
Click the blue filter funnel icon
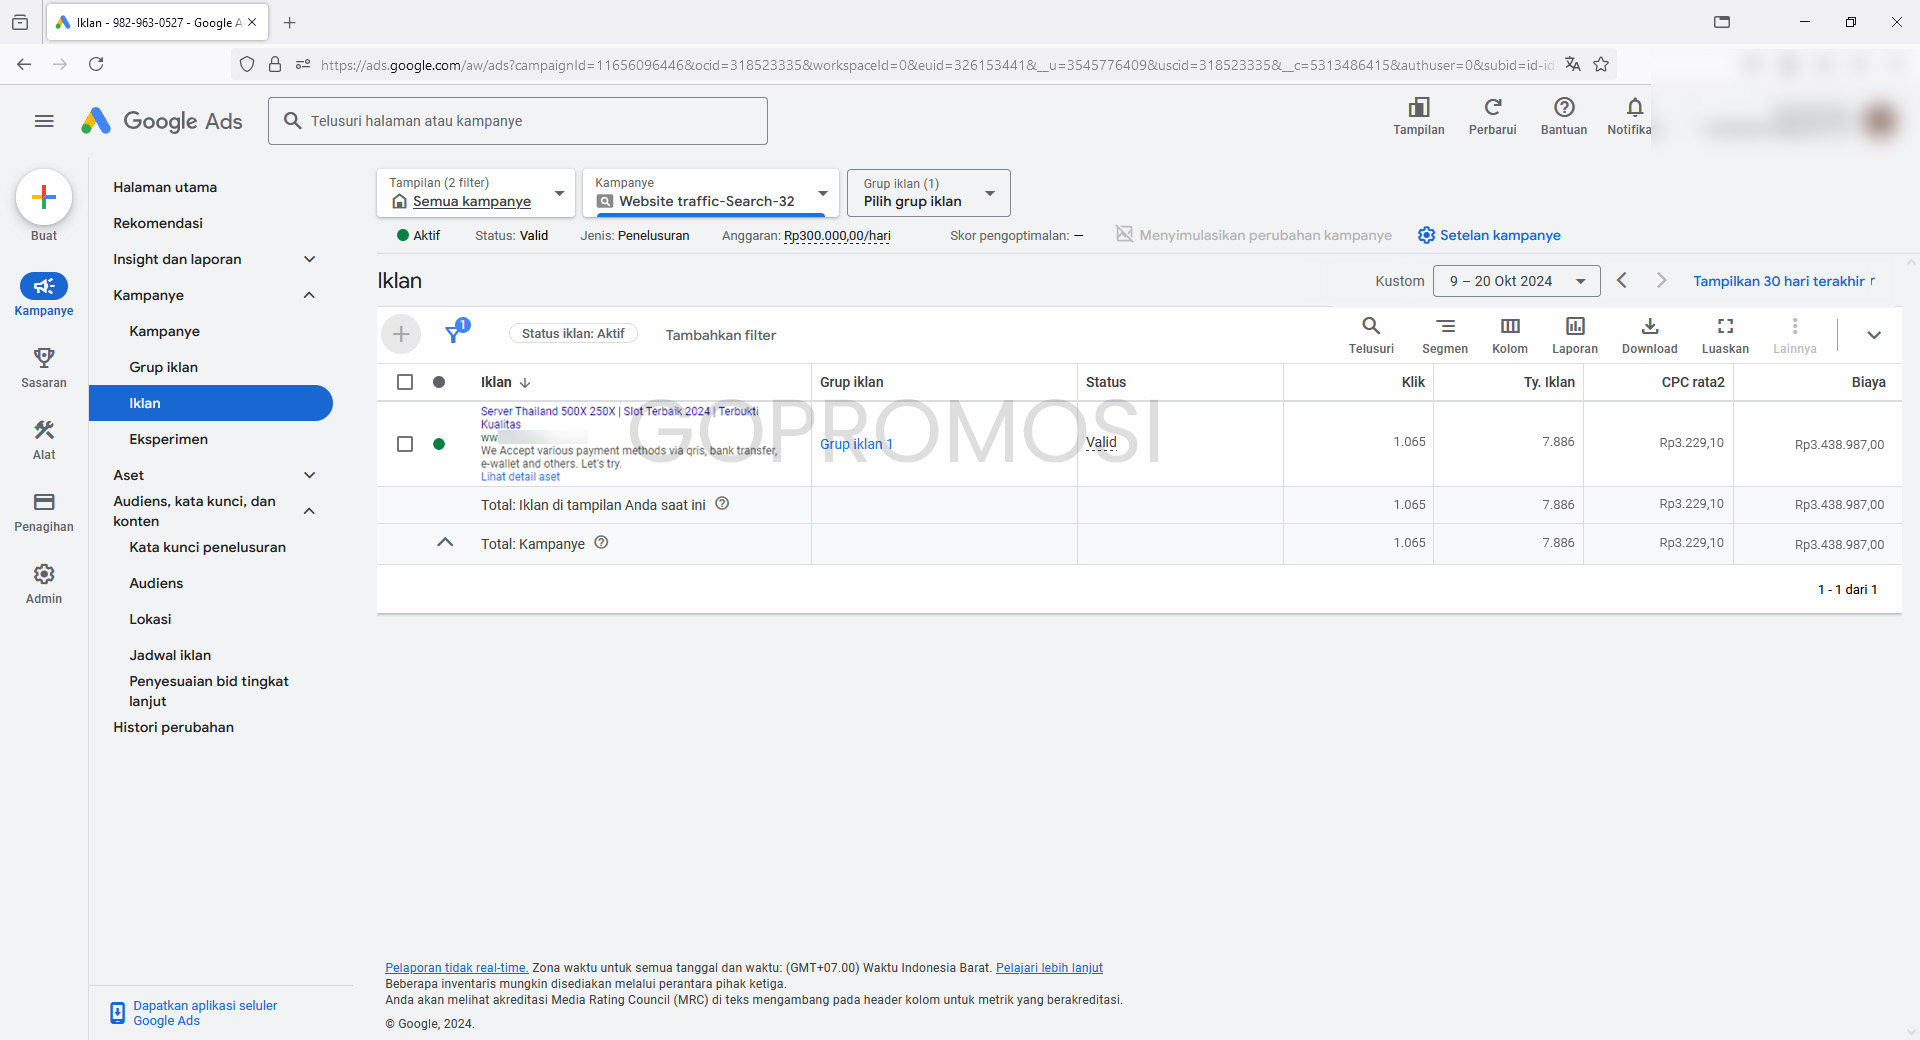(454, 333)
